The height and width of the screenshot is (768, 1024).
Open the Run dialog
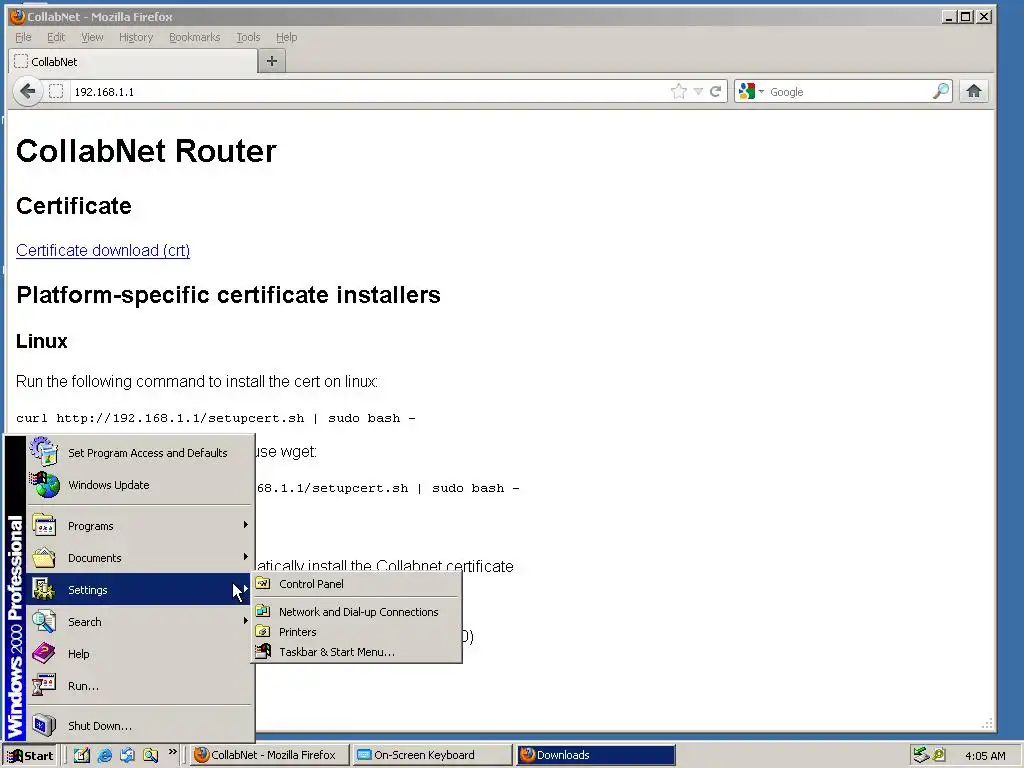point(139,686)
